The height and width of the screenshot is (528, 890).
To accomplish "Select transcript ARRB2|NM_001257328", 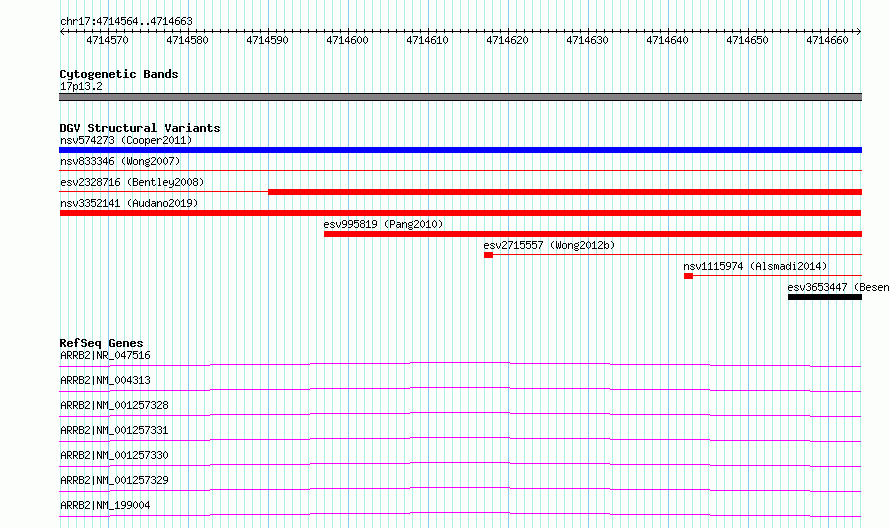I will point(114,405).
